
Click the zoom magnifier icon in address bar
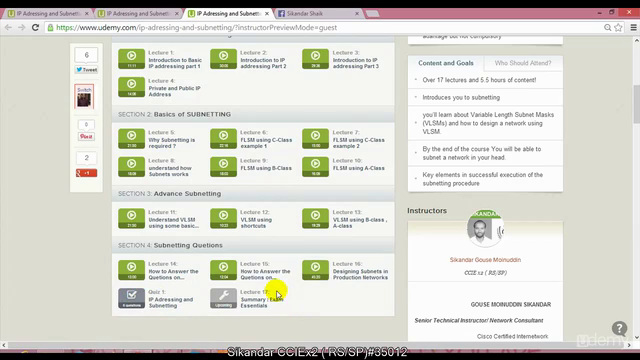coord(607,27)
